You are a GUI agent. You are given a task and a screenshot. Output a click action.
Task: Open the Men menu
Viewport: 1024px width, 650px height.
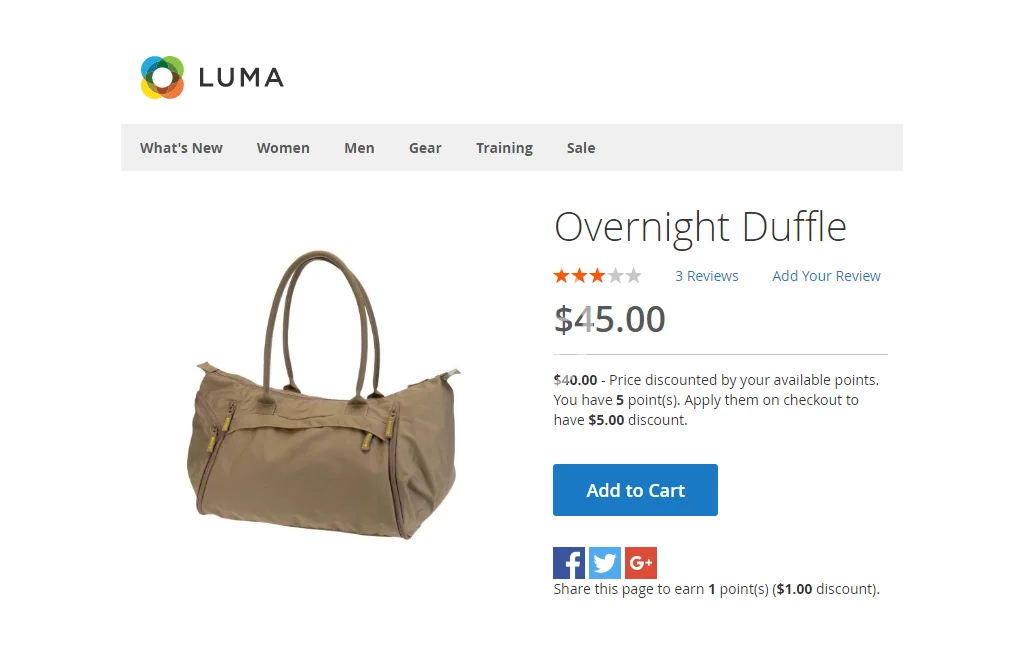click(x=359, y=148)
